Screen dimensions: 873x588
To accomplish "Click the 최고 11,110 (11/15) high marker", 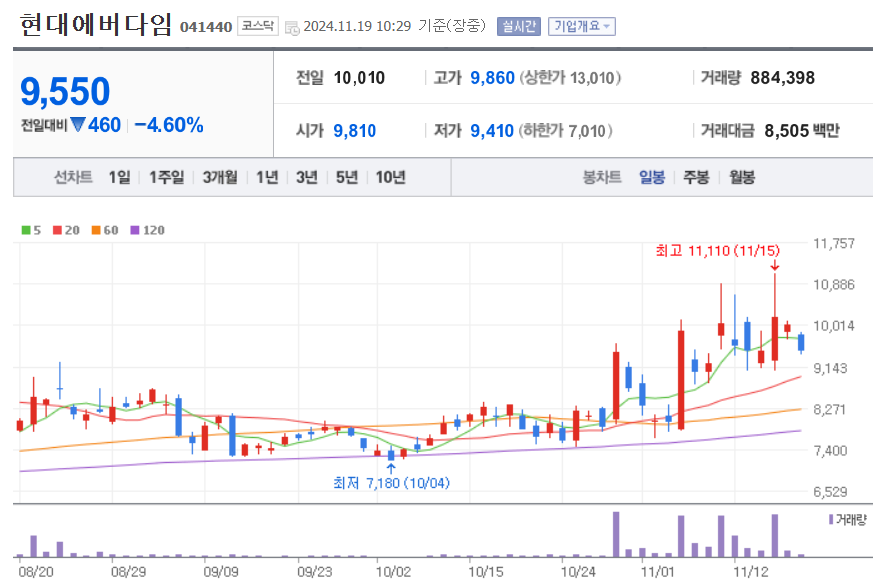I will pos(718,251).
